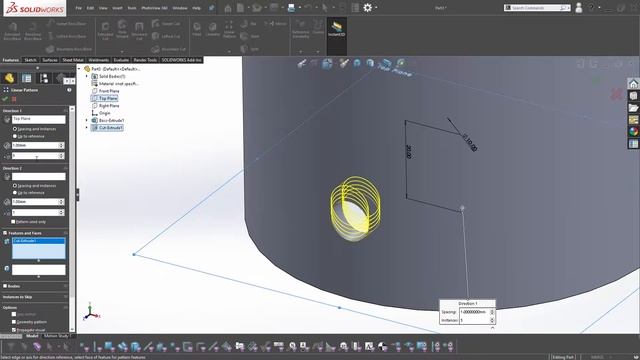640x360 pixels.
Task: Enable Geometry pattern option
Action: (x=14, y=322)
